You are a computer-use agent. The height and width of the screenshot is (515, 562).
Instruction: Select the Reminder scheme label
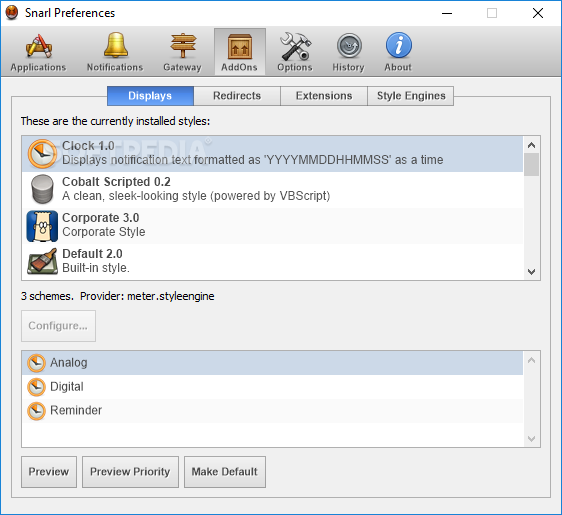click(x=76, y=410)
